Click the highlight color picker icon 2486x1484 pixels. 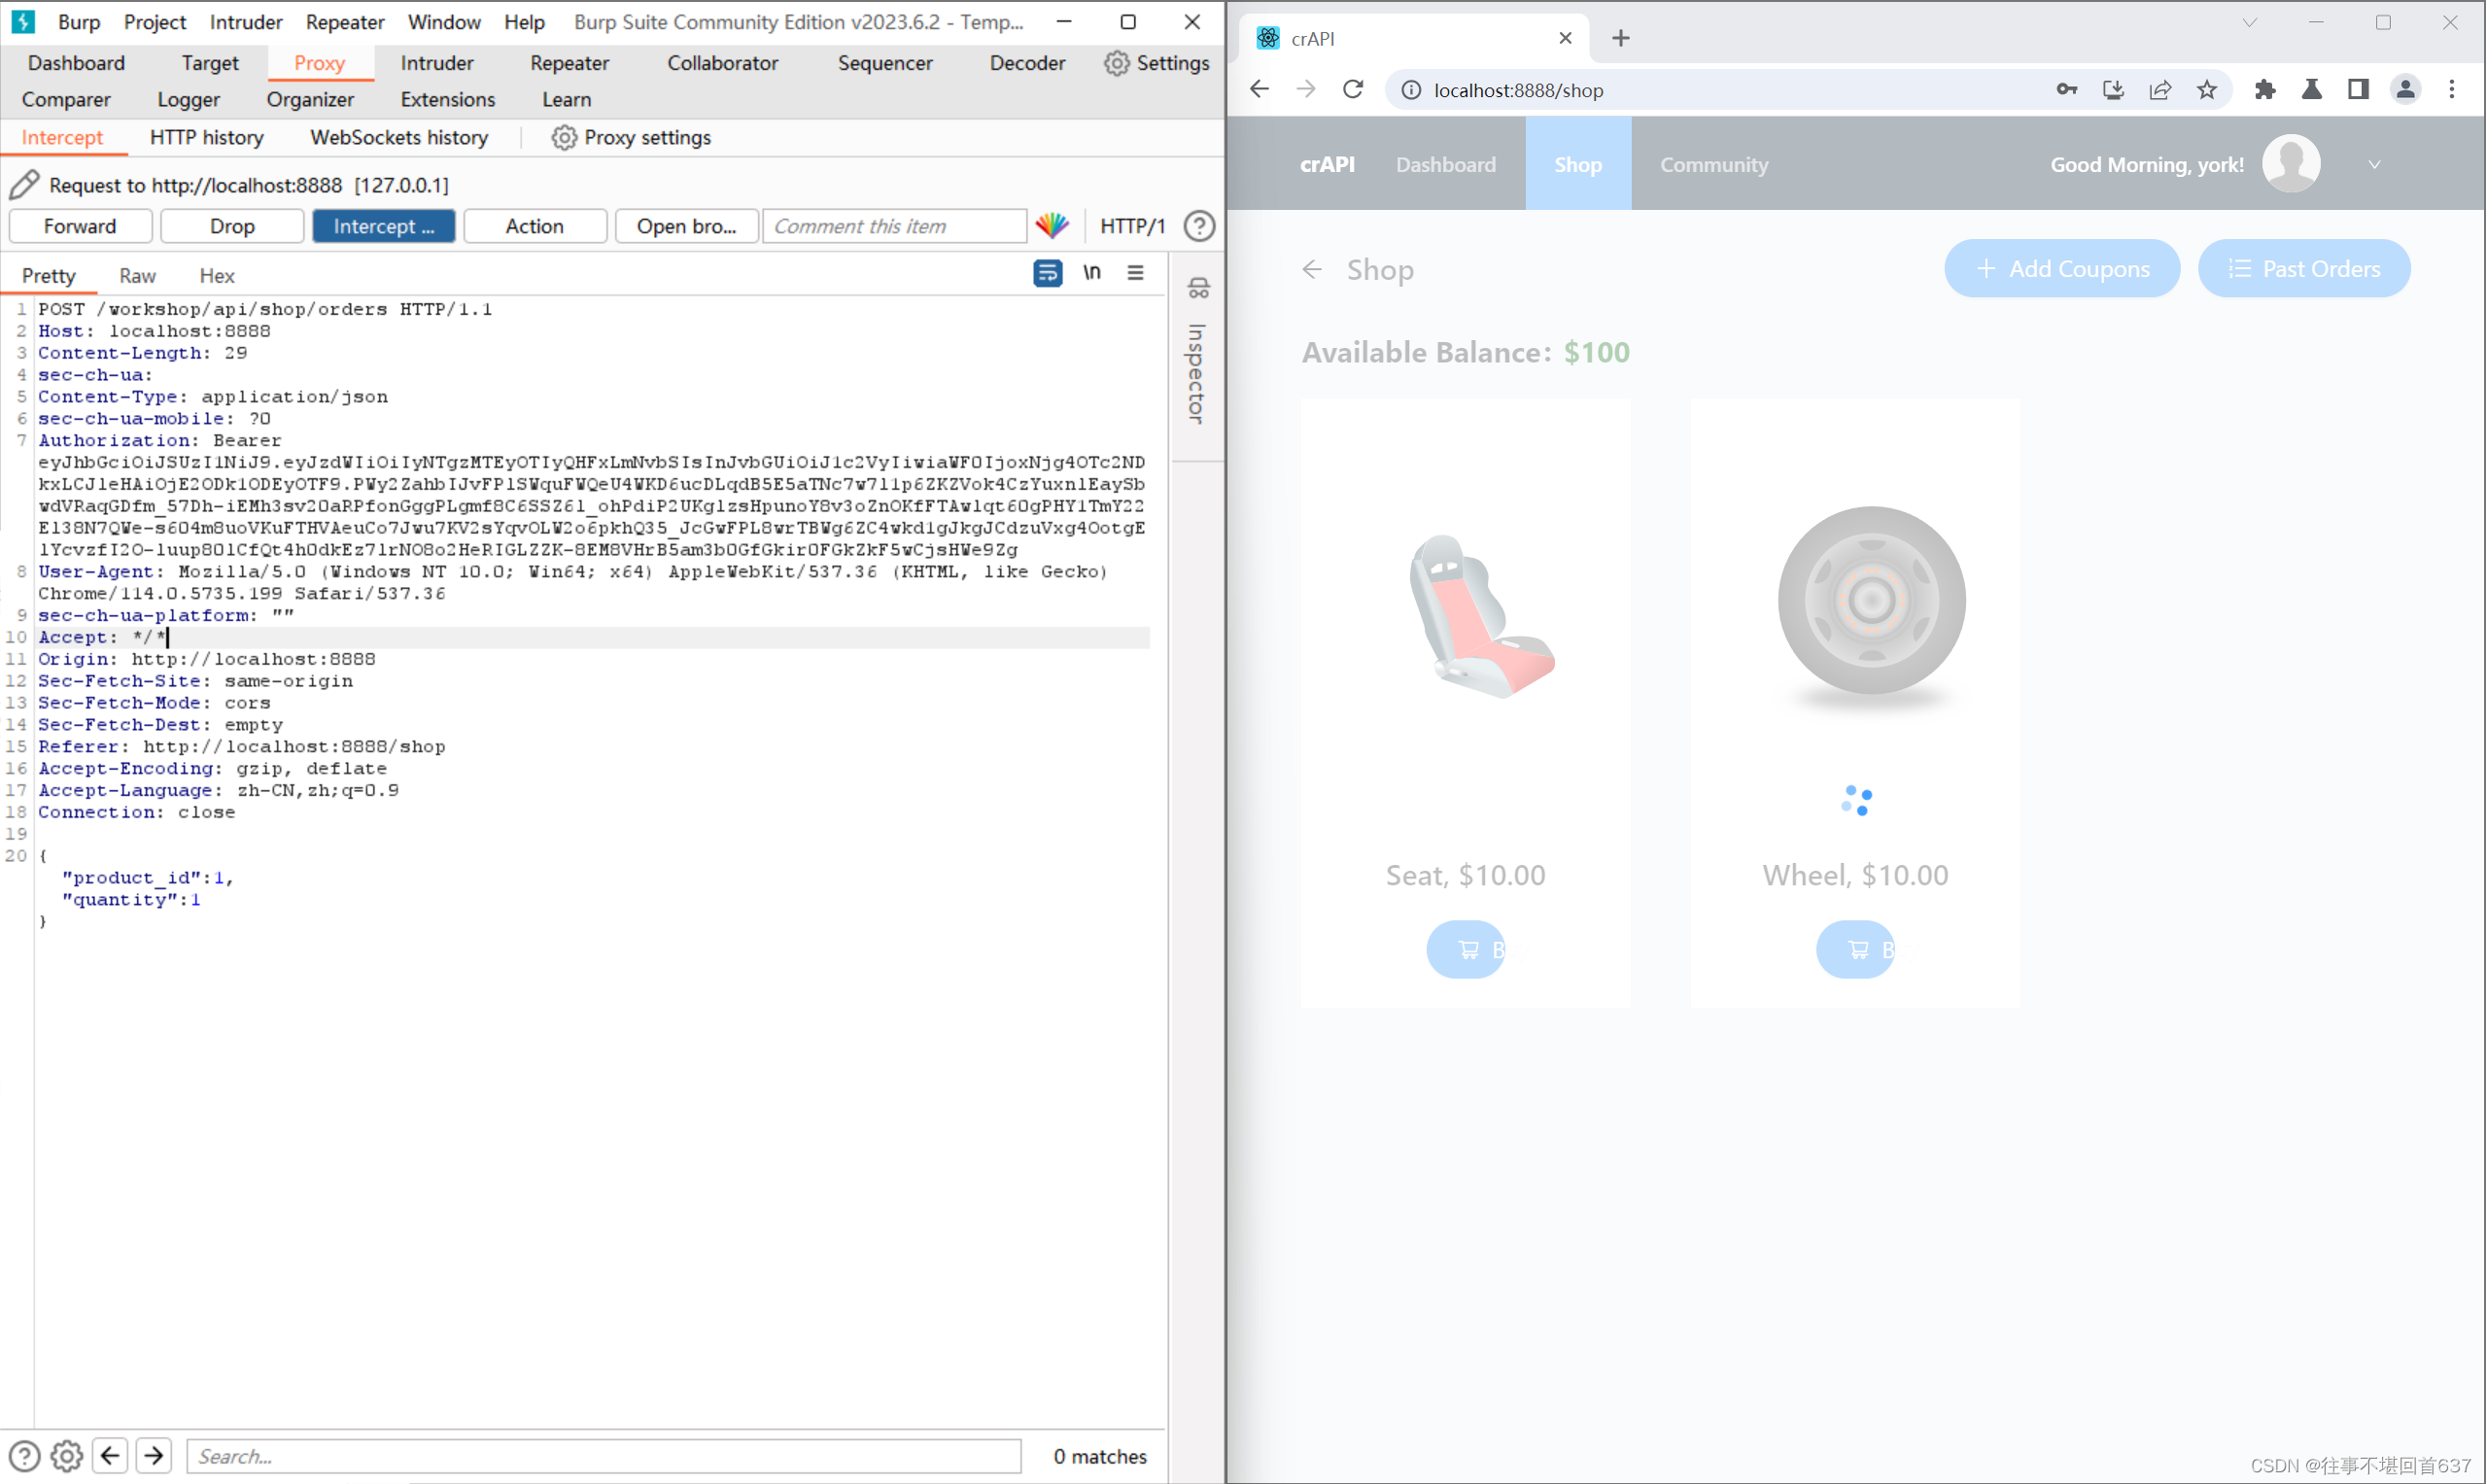[1052, 226]
